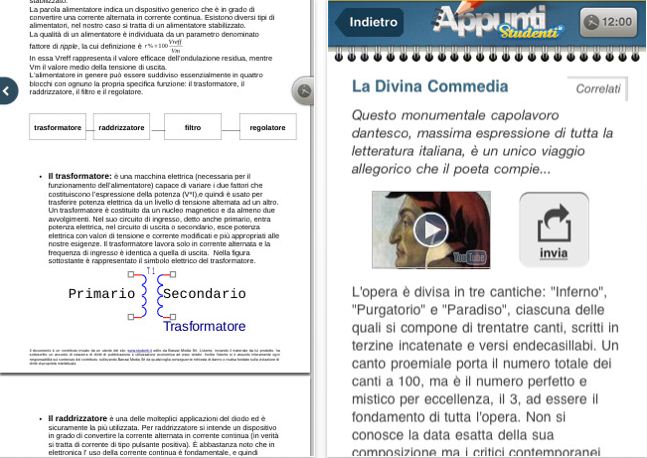Select the regolatore block in diagram
Viewport: 647px width, 458px height.
tap(267, 127)
